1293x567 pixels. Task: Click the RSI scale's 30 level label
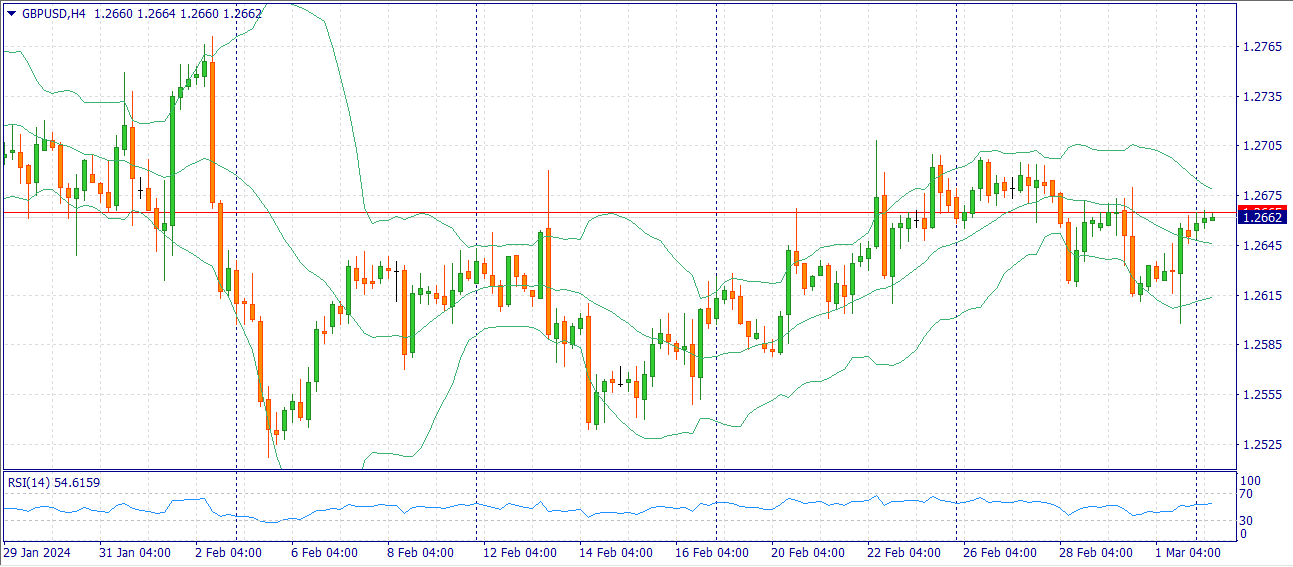point(1245,520)
